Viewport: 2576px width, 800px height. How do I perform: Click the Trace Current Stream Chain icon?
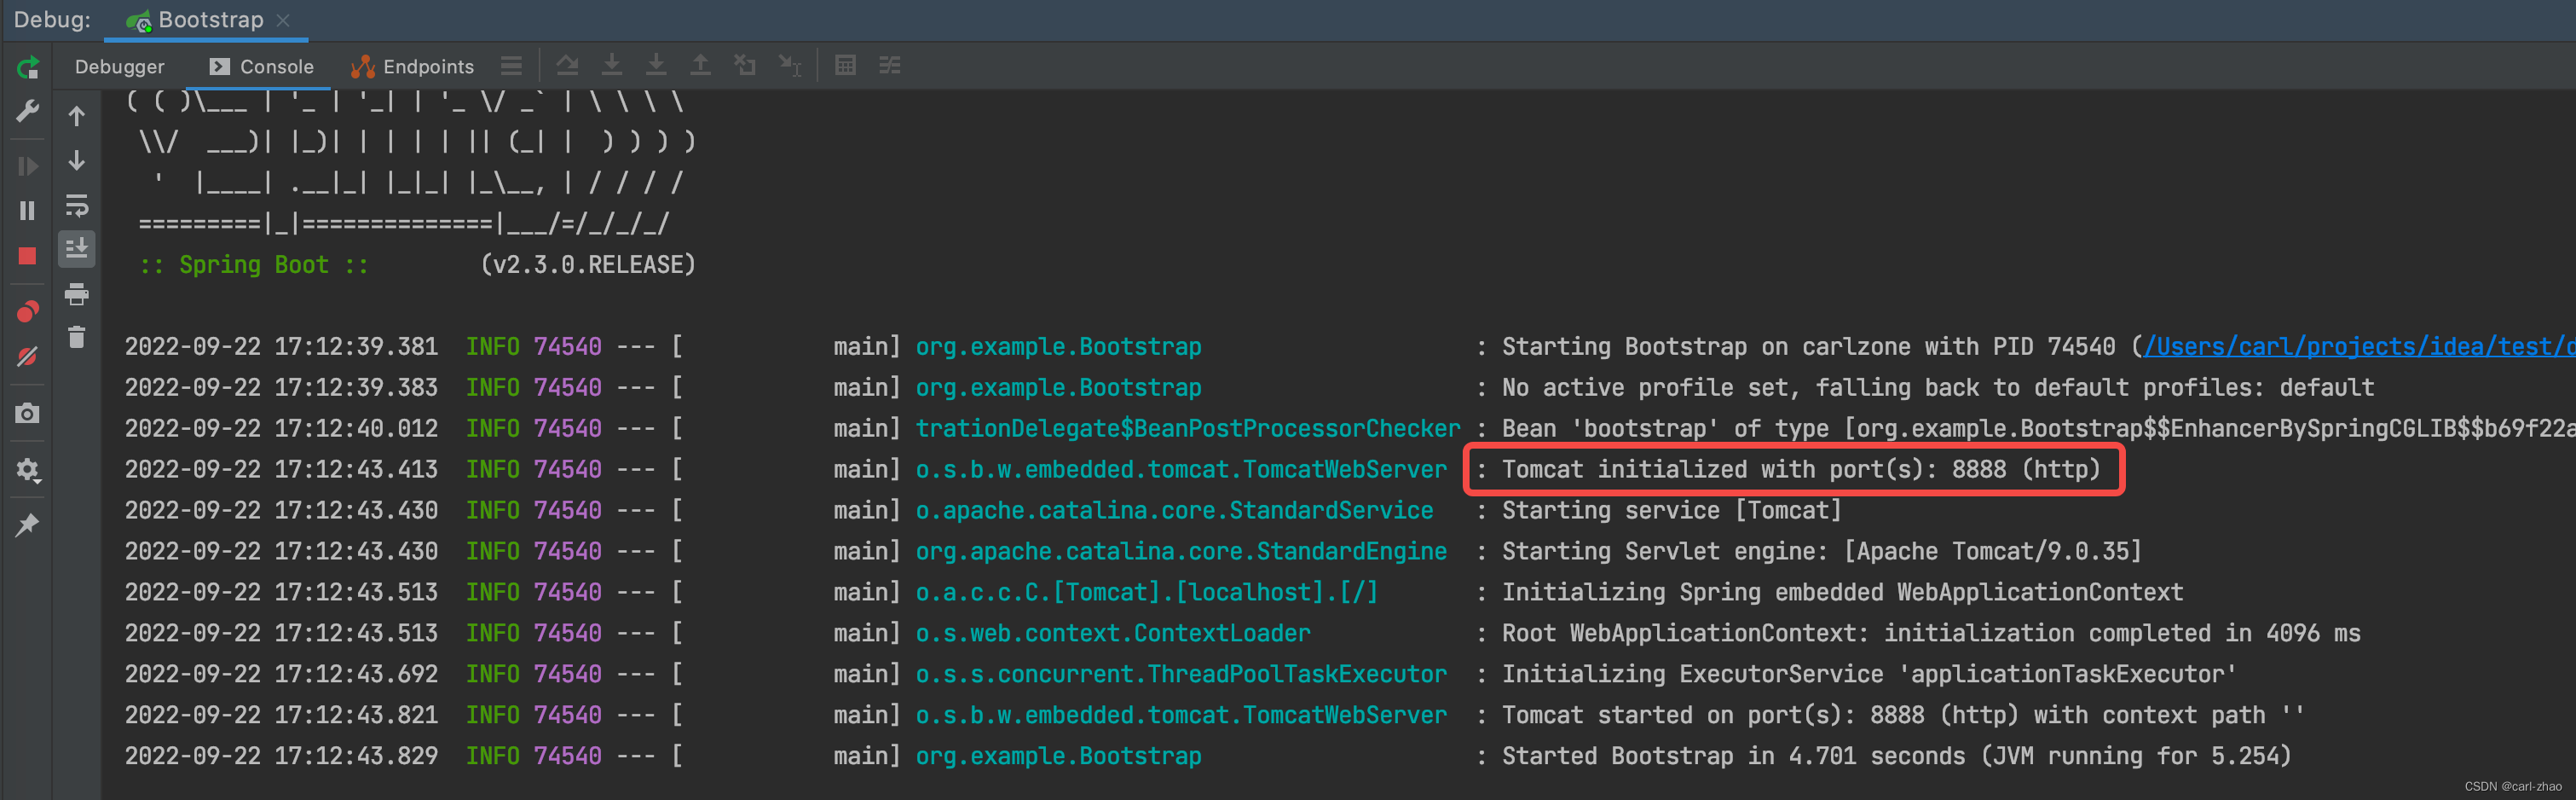pyautogui.click(x=890, y=66)
